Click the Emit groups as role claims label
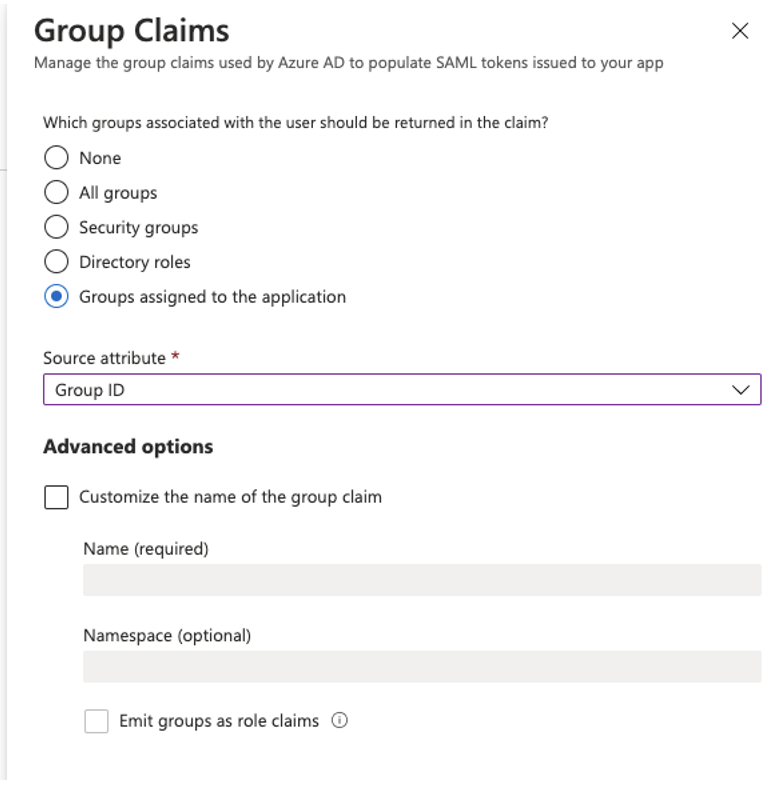Viewport: 780px width, 792px height. (219, 721)
